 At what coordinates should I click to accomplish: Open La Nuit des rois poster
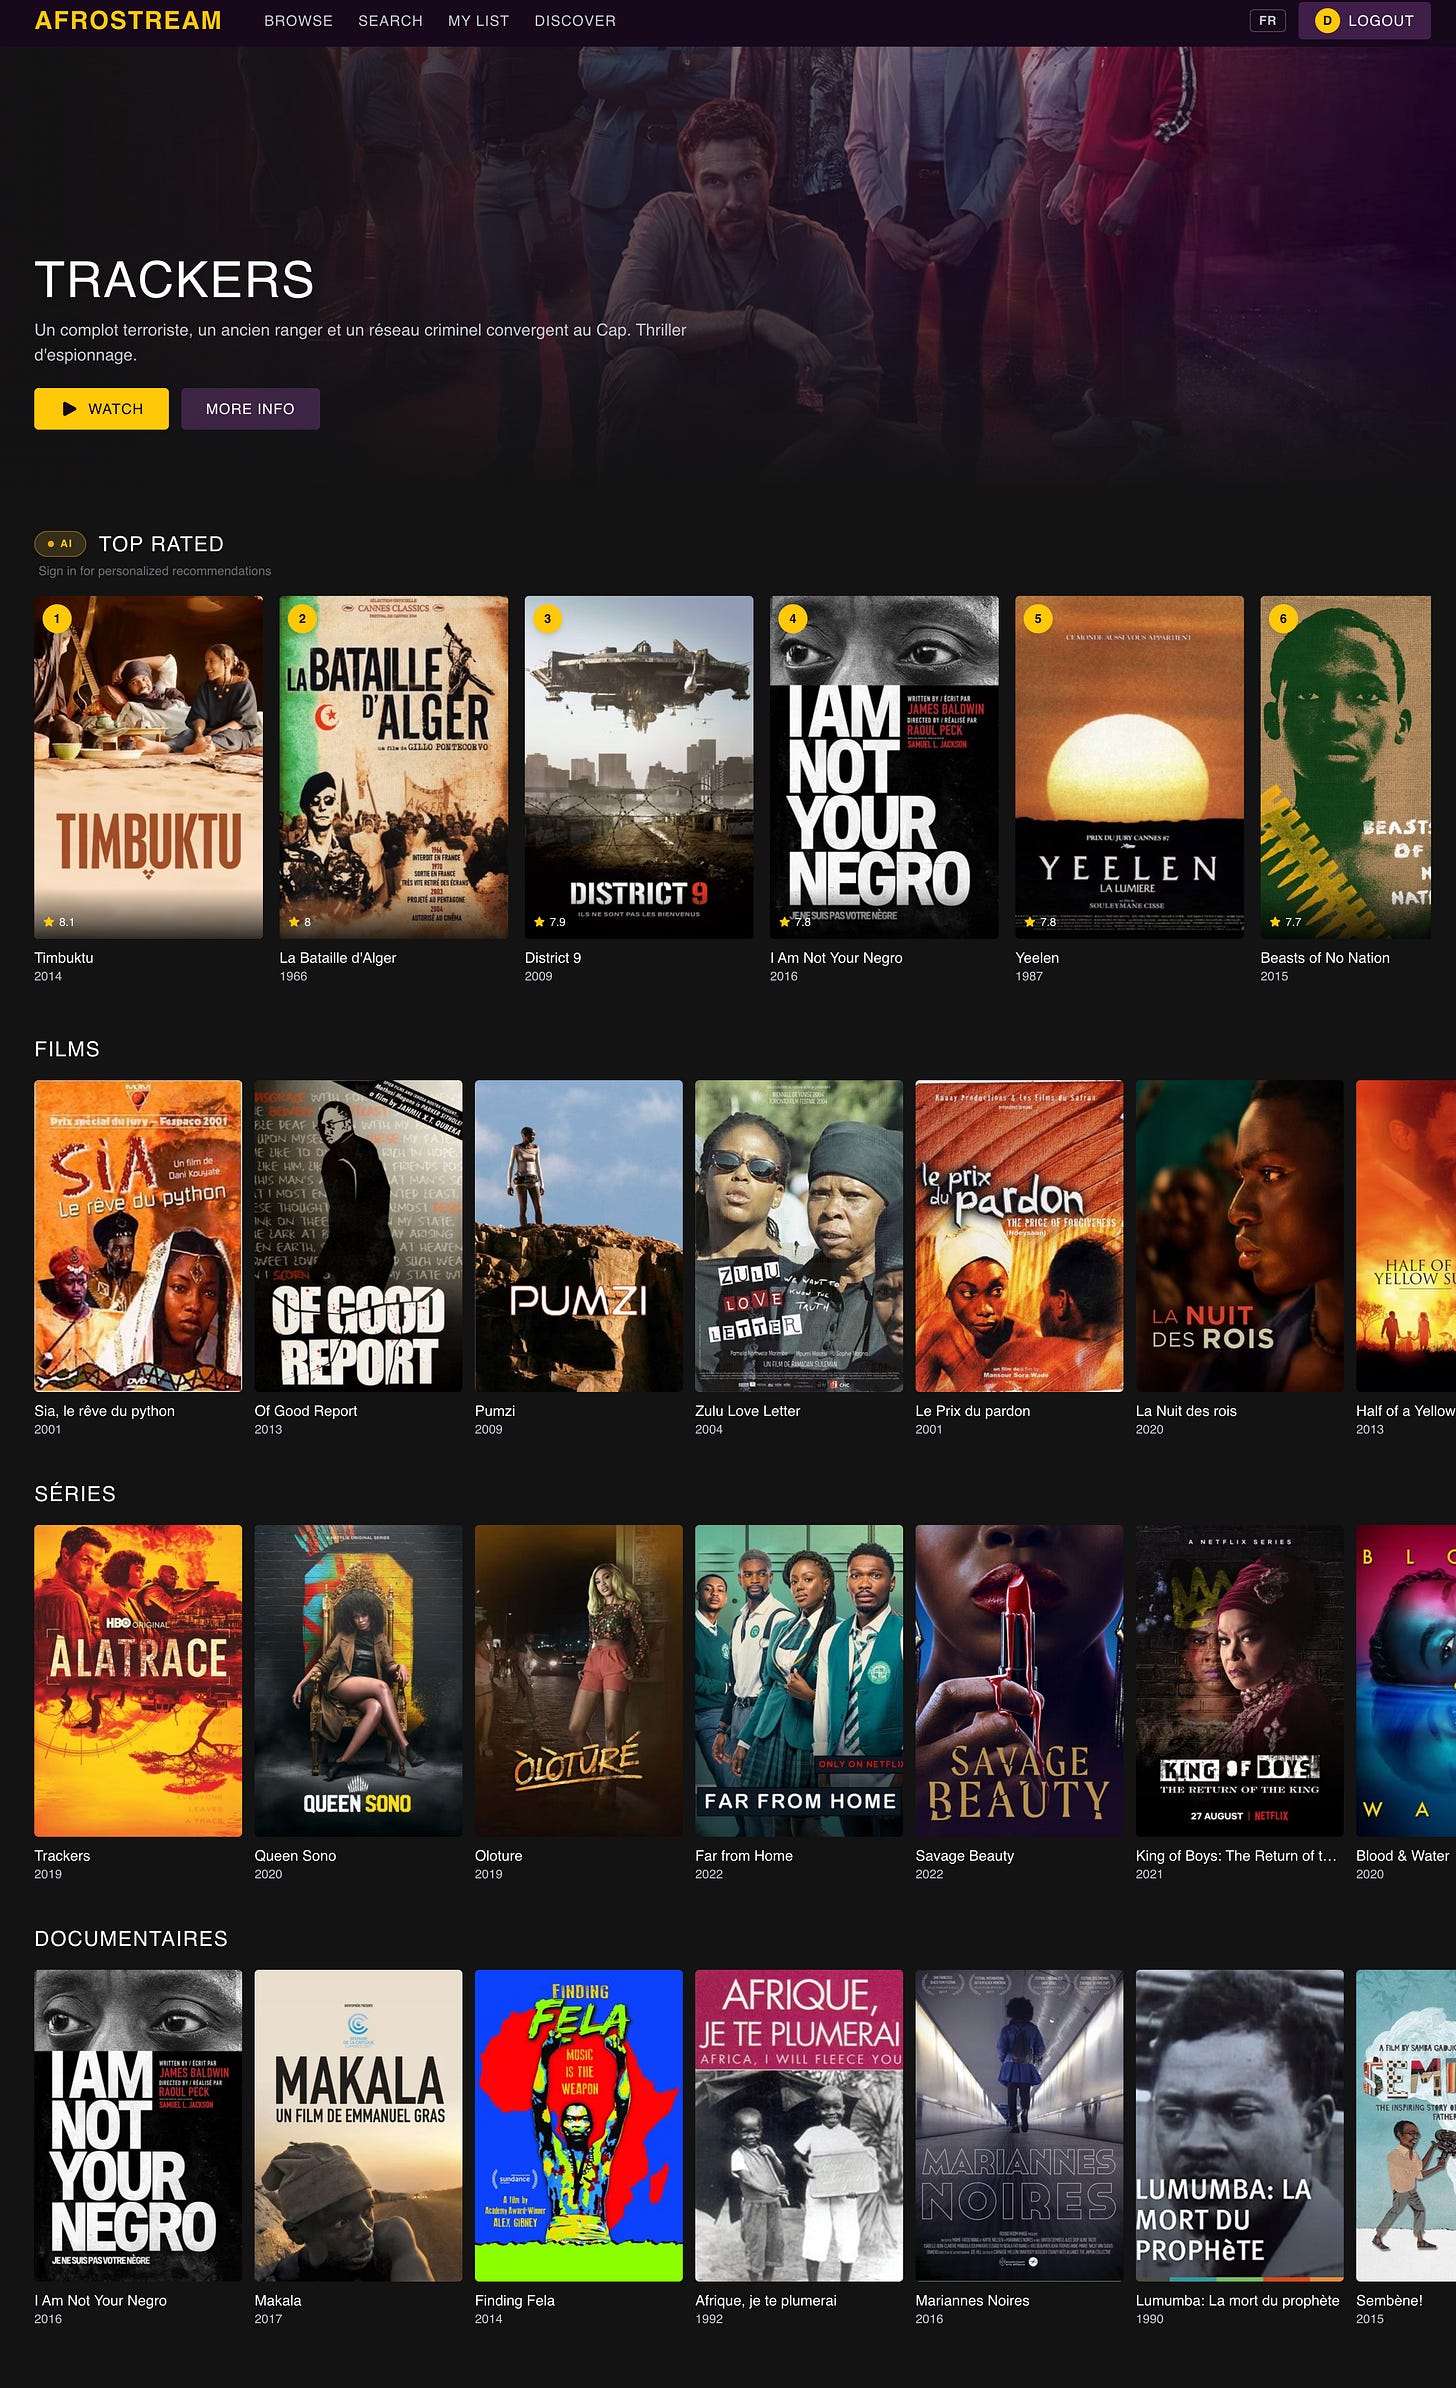[x=1239, y=1235]
